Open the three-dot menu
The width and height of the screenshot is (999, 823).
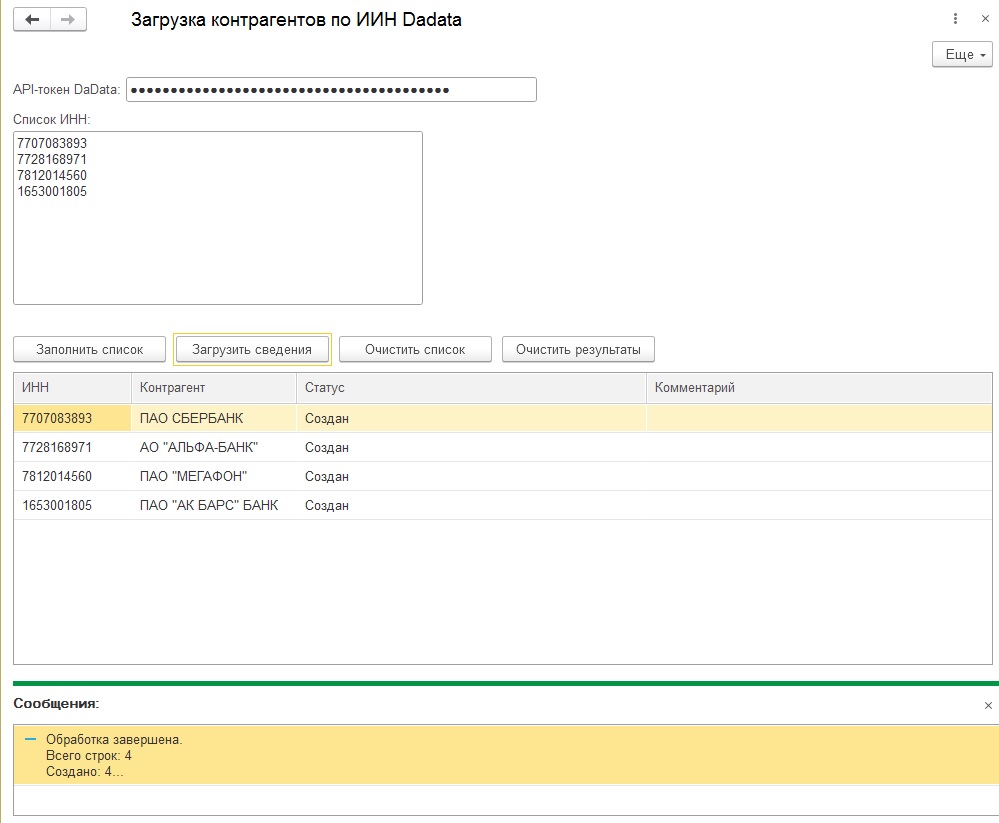[x=955, y=19]
